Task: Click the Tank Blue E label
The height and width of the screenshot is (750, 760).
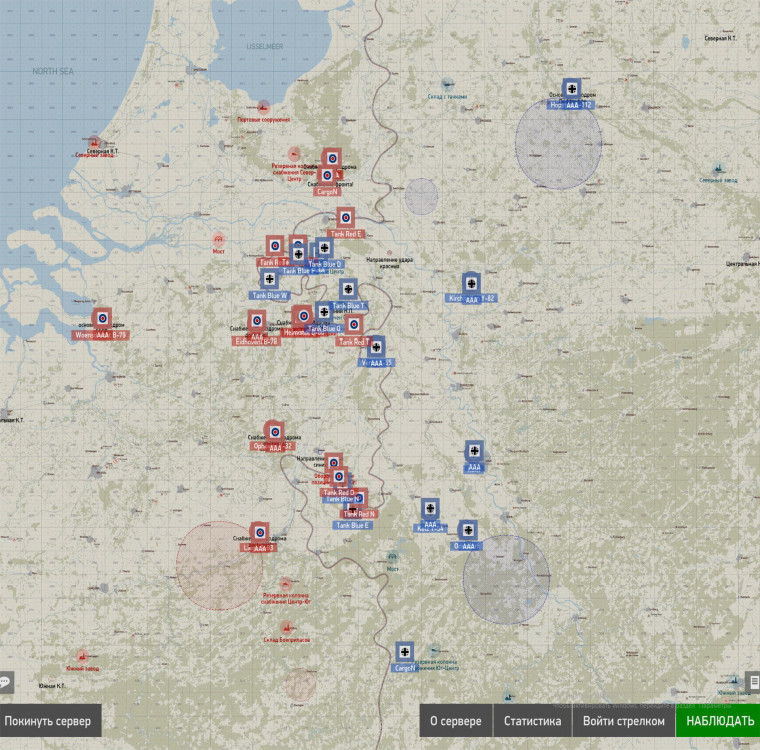Action: 352,526
